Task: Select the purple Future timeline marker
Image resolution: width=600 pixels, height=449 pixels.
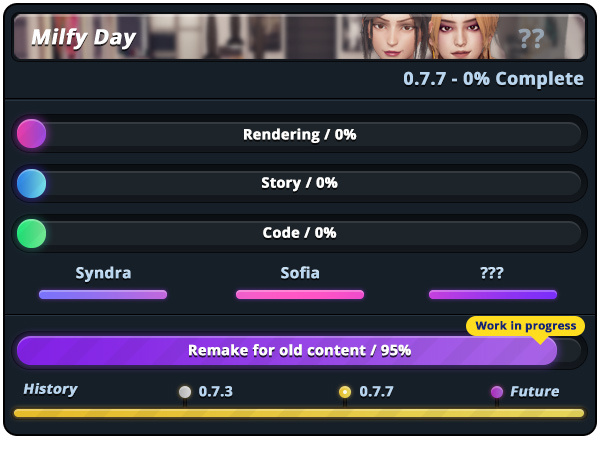Action: pyautogui.click(x=497, y=392)
